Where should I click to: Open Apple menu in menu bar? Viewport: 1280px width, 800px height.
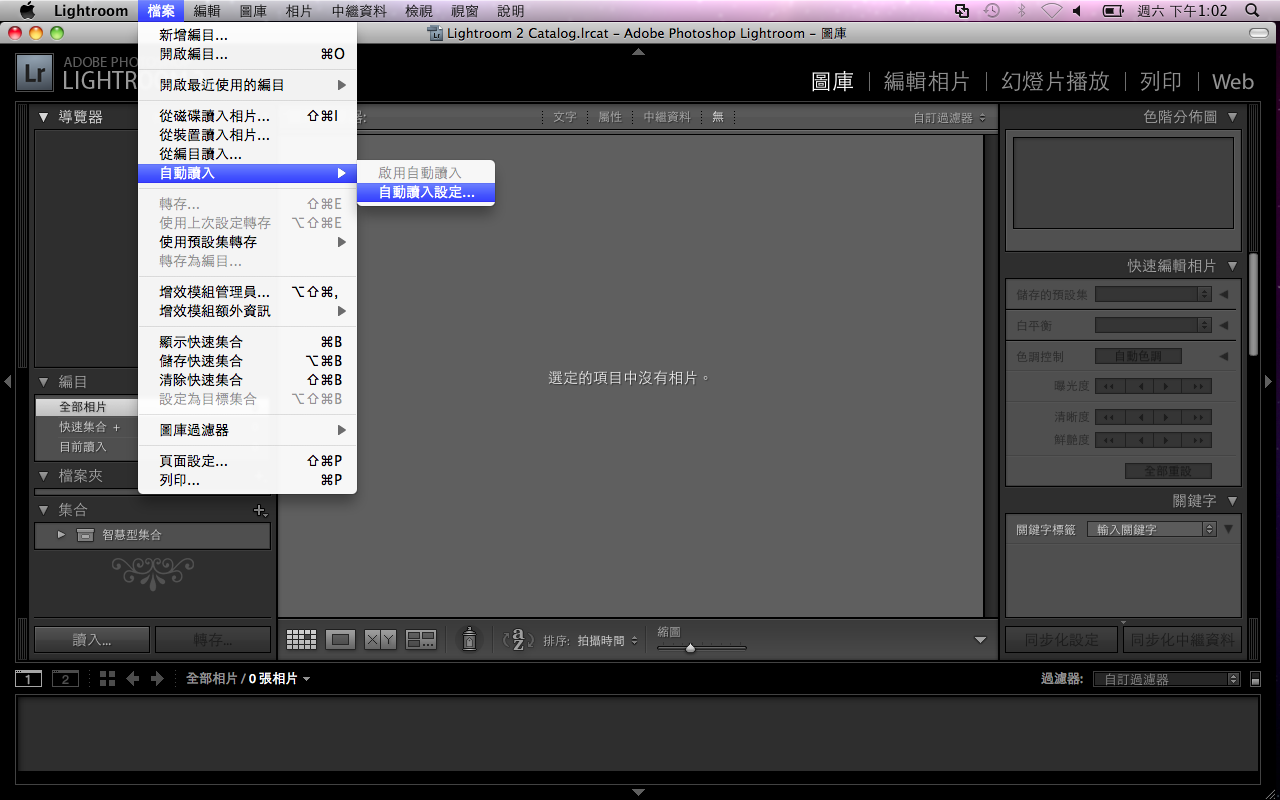coord(27,11)
